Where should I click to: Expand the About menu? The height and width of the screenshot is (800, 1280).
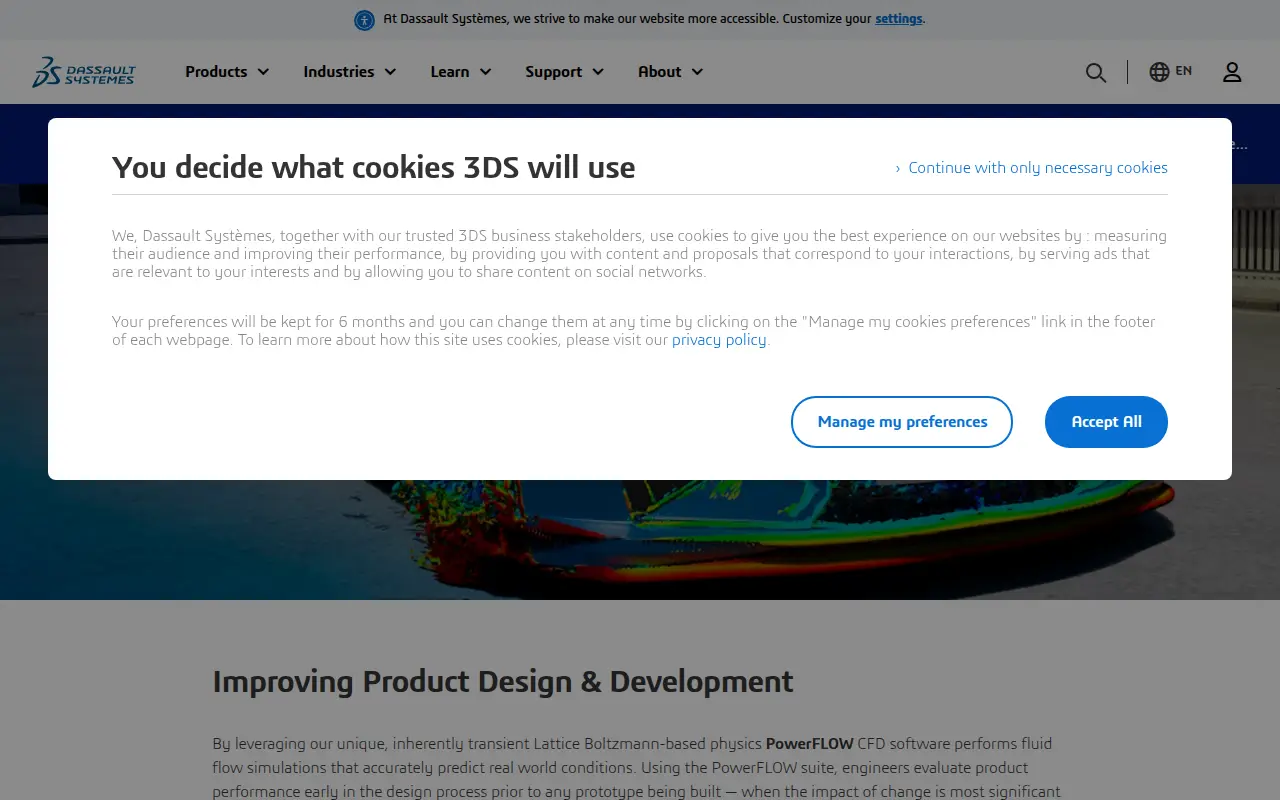[671, 72]
